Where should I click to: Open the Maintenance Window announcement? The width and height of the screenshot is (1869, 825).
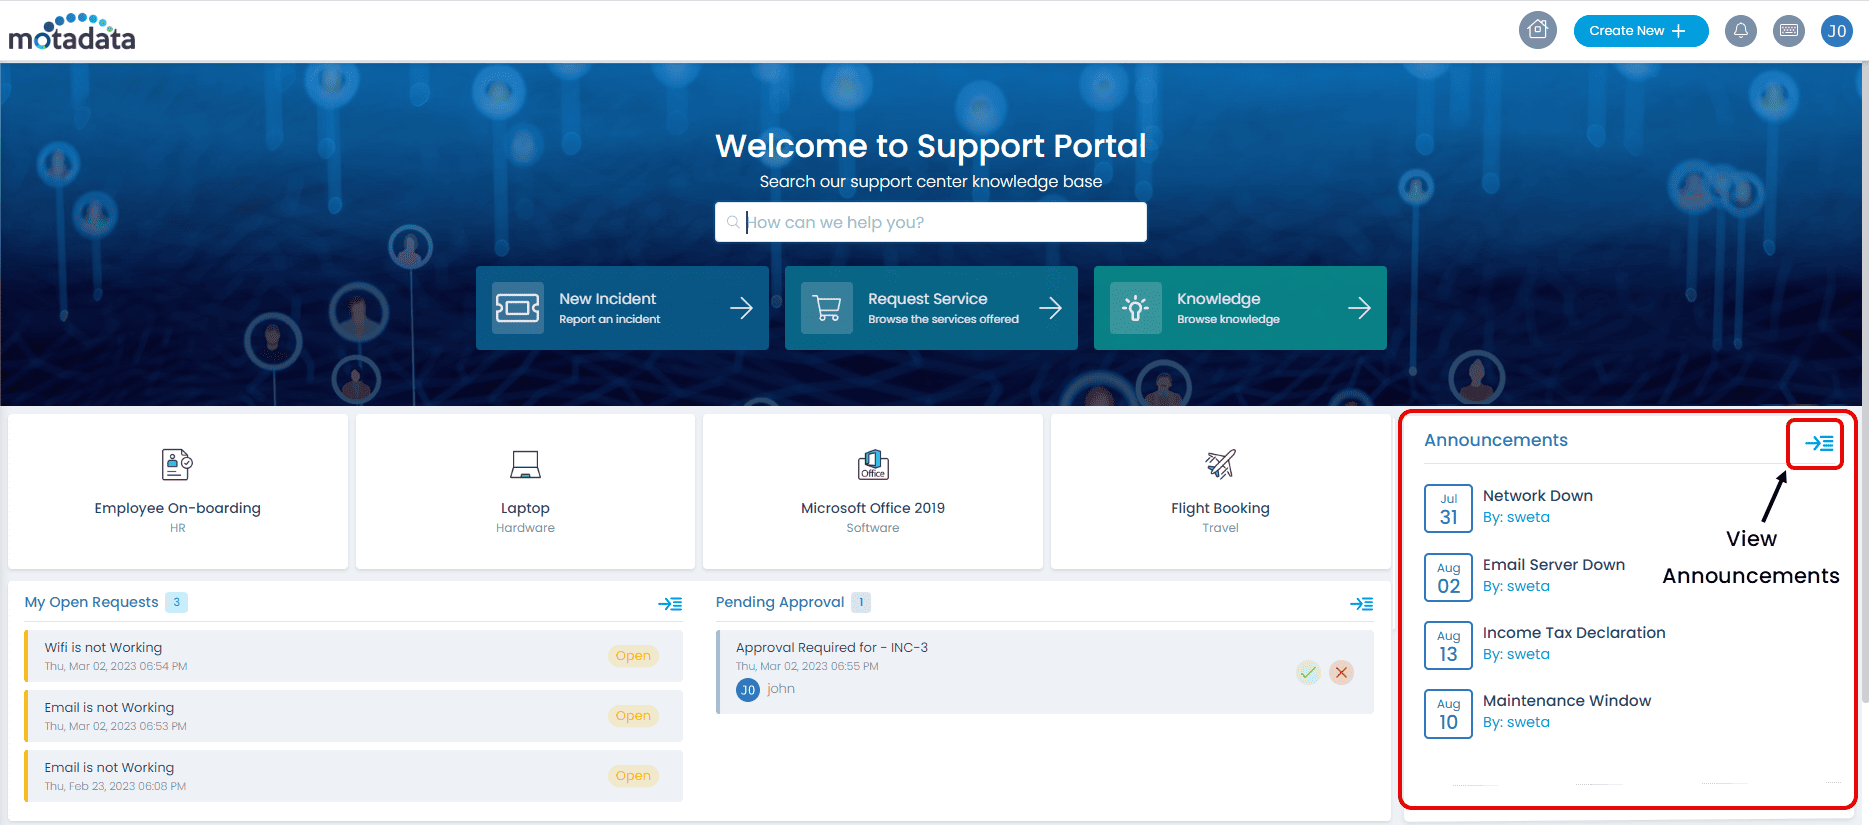tap(1567, 701)
